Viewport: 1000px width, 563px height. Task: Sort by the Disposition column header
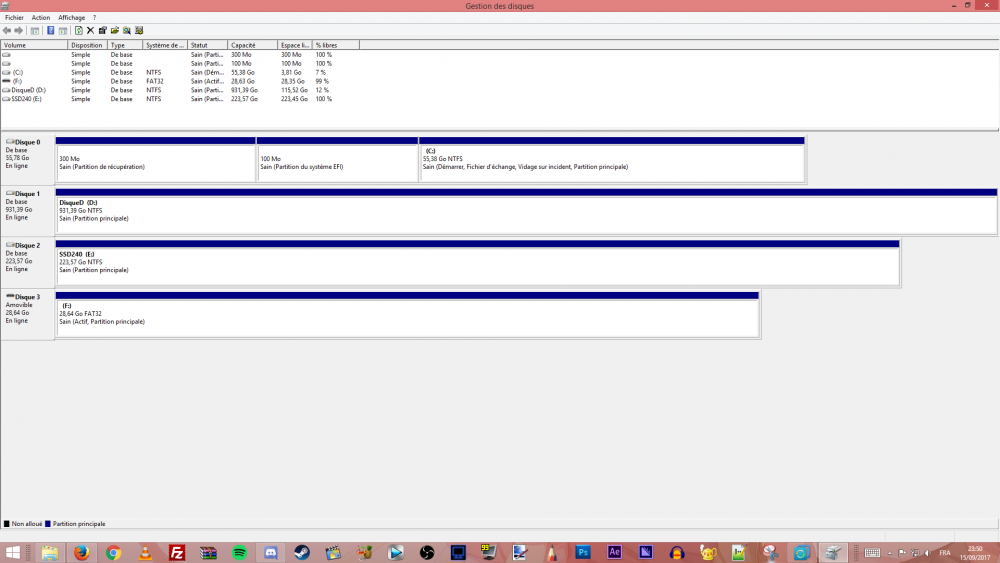pyautogui.click(x=87, y=45)
